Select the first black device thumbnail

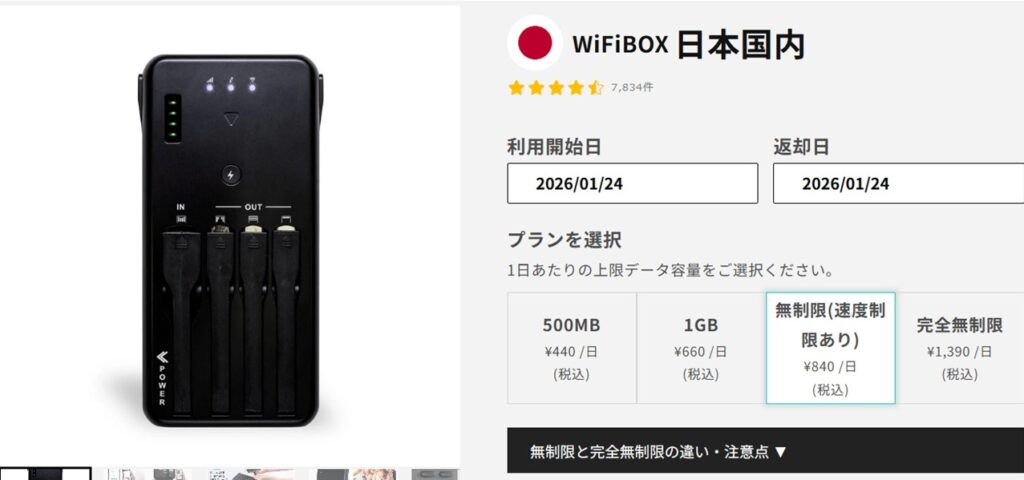click(x=46, y=474)
